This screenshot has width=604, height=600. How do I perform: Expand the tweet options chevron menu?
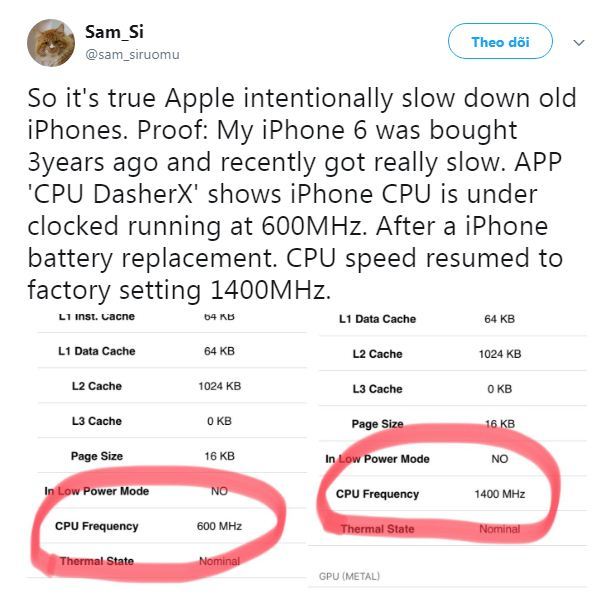tap(578, 43)
